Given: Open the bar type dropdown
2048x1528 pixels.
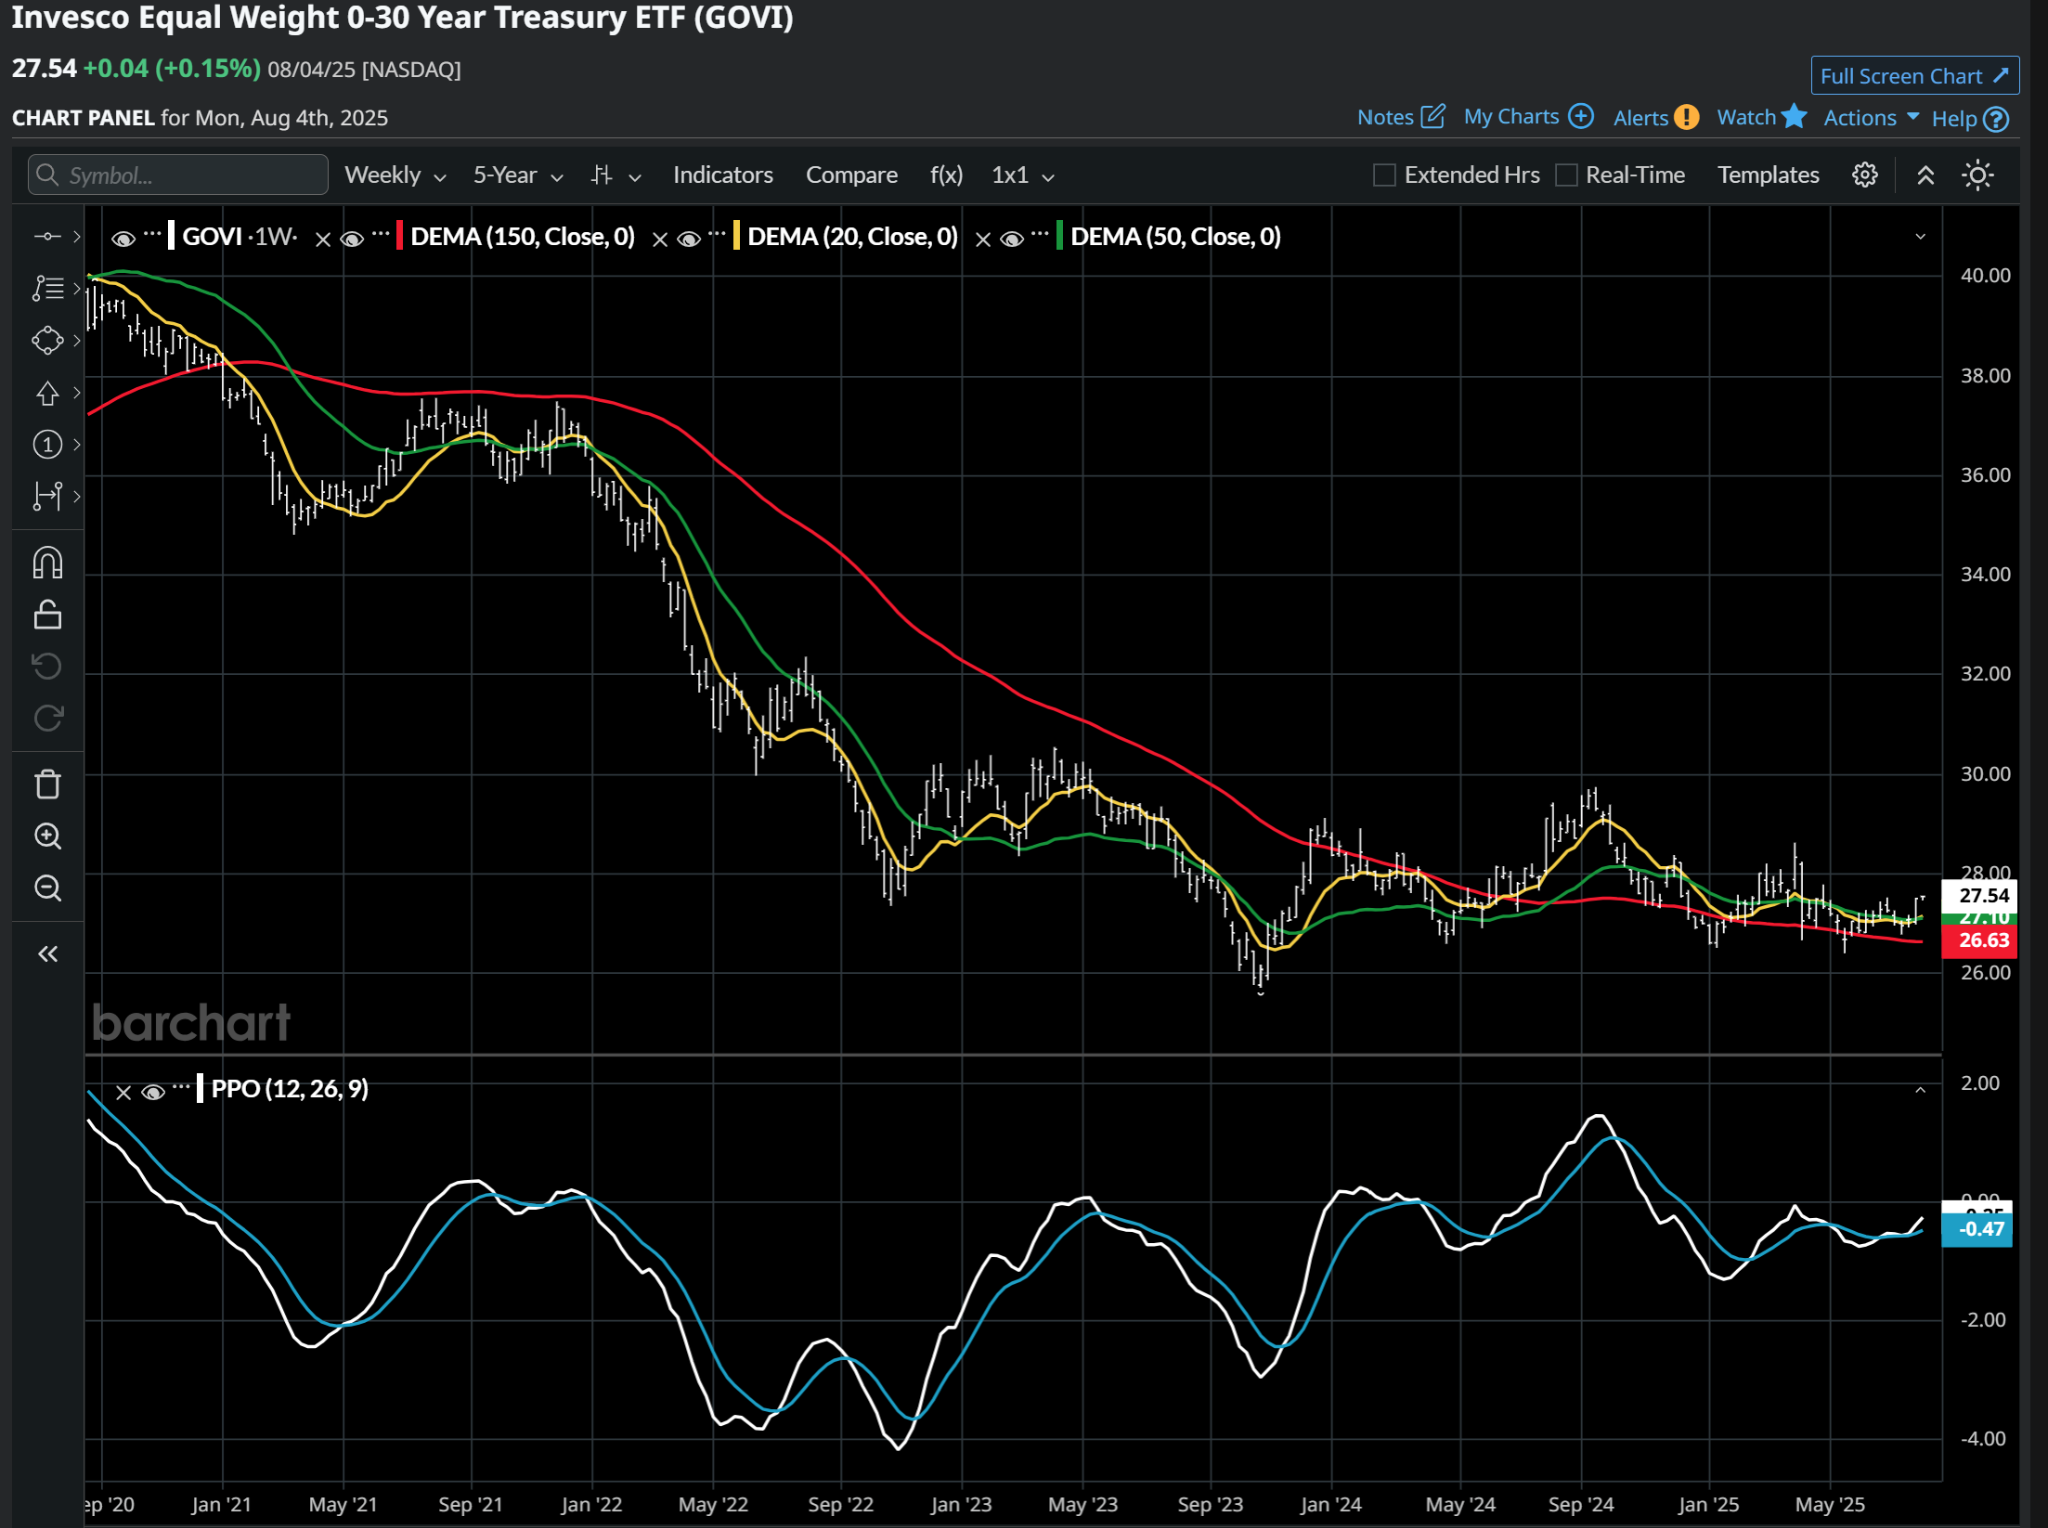Looking at the screenshot, I should coord(615,175).
